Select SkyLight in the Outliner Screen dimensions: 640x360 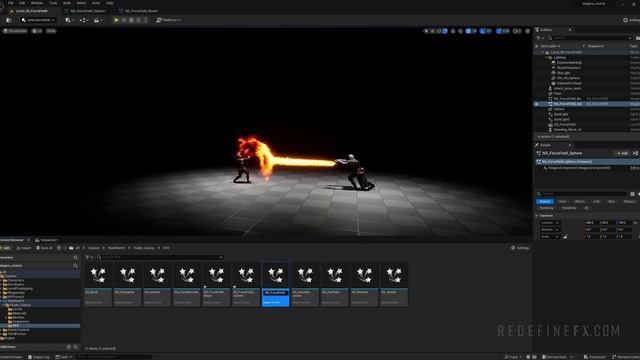563,73
